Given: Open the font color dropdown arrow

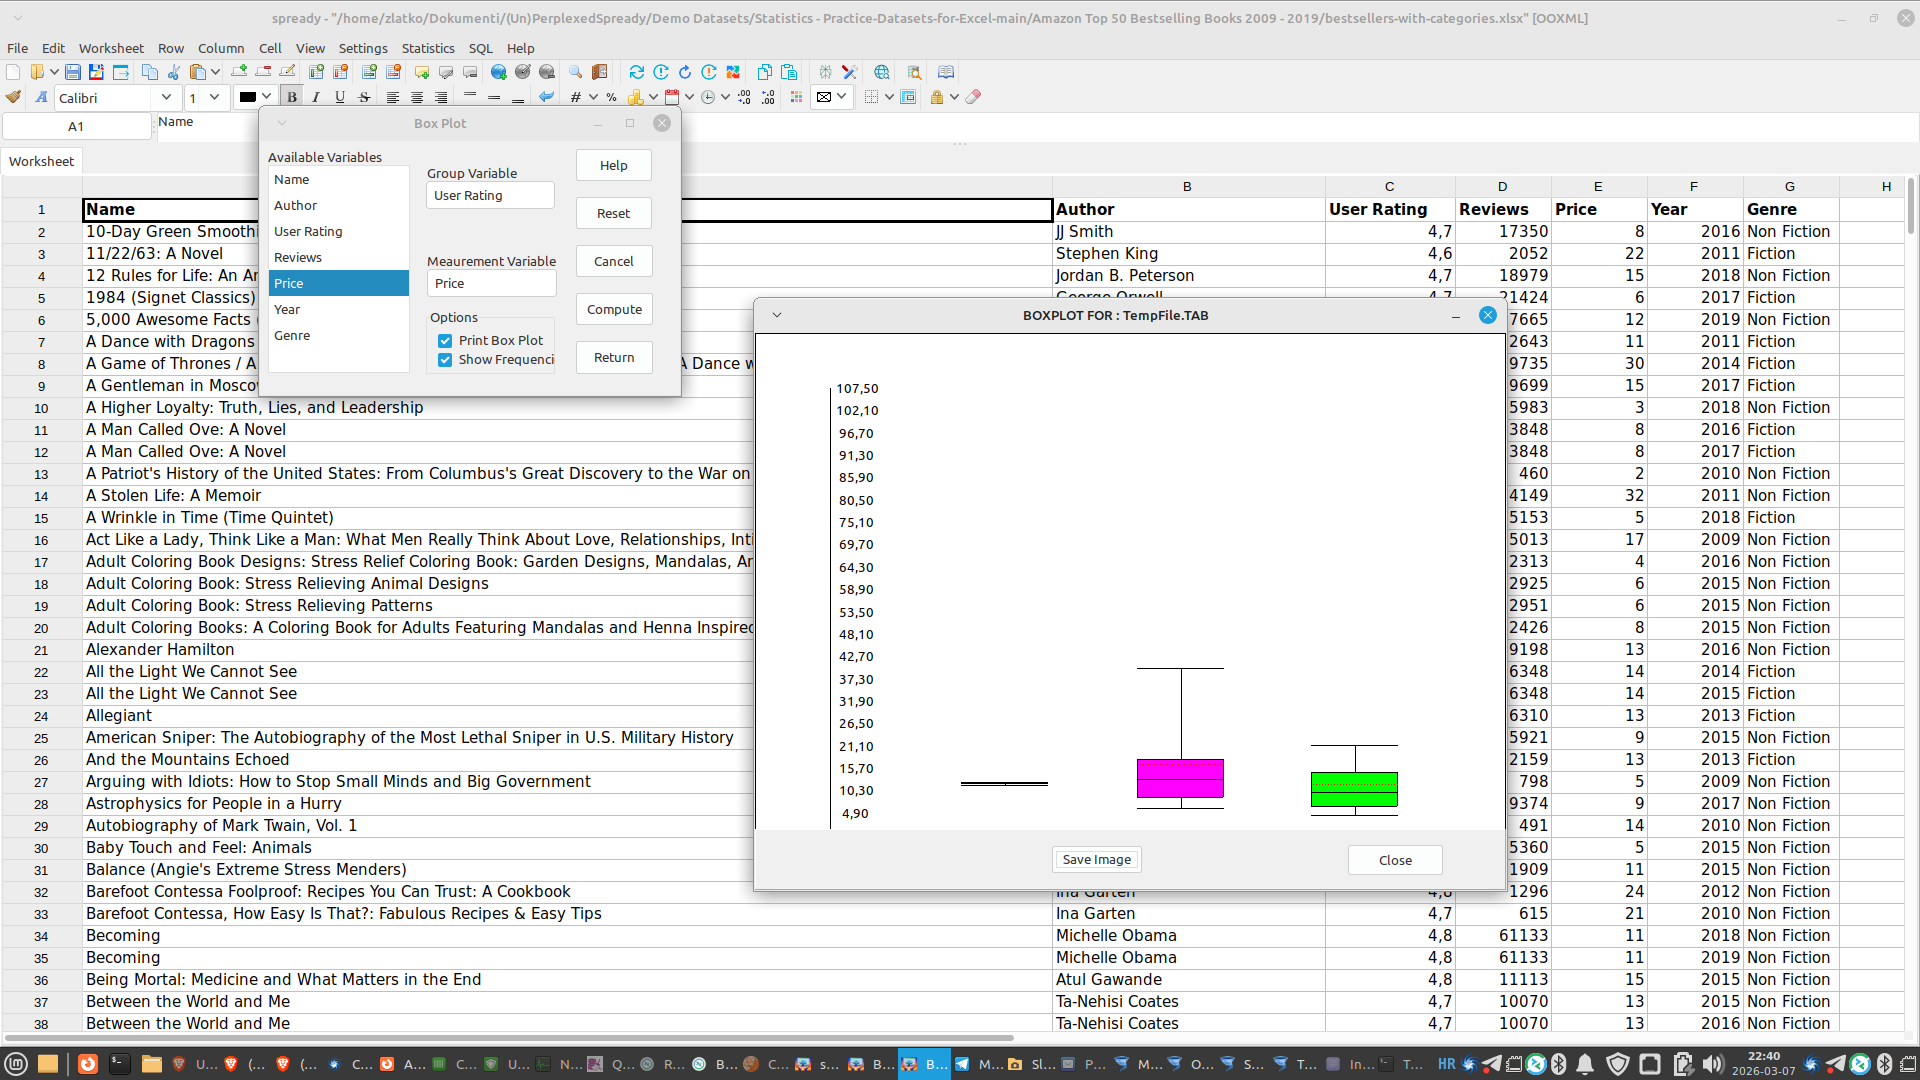Looking at the screenshot, I should [x=267, y=97].
